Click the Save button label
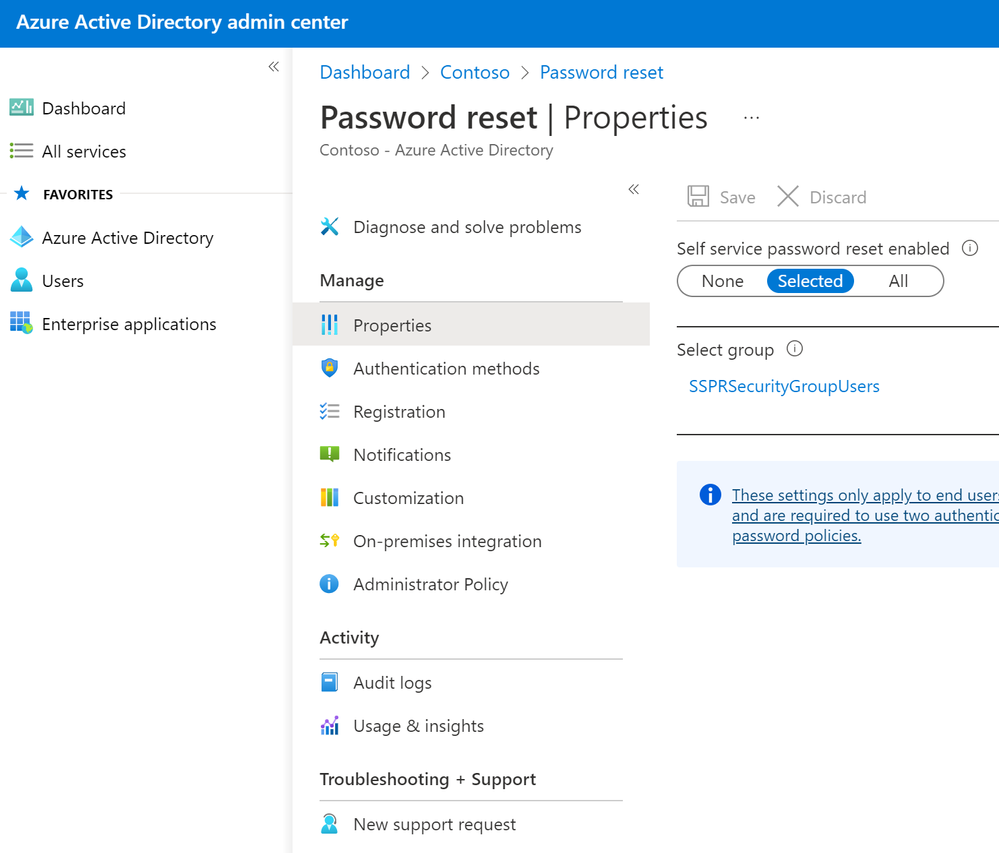 tap(737, 197)
